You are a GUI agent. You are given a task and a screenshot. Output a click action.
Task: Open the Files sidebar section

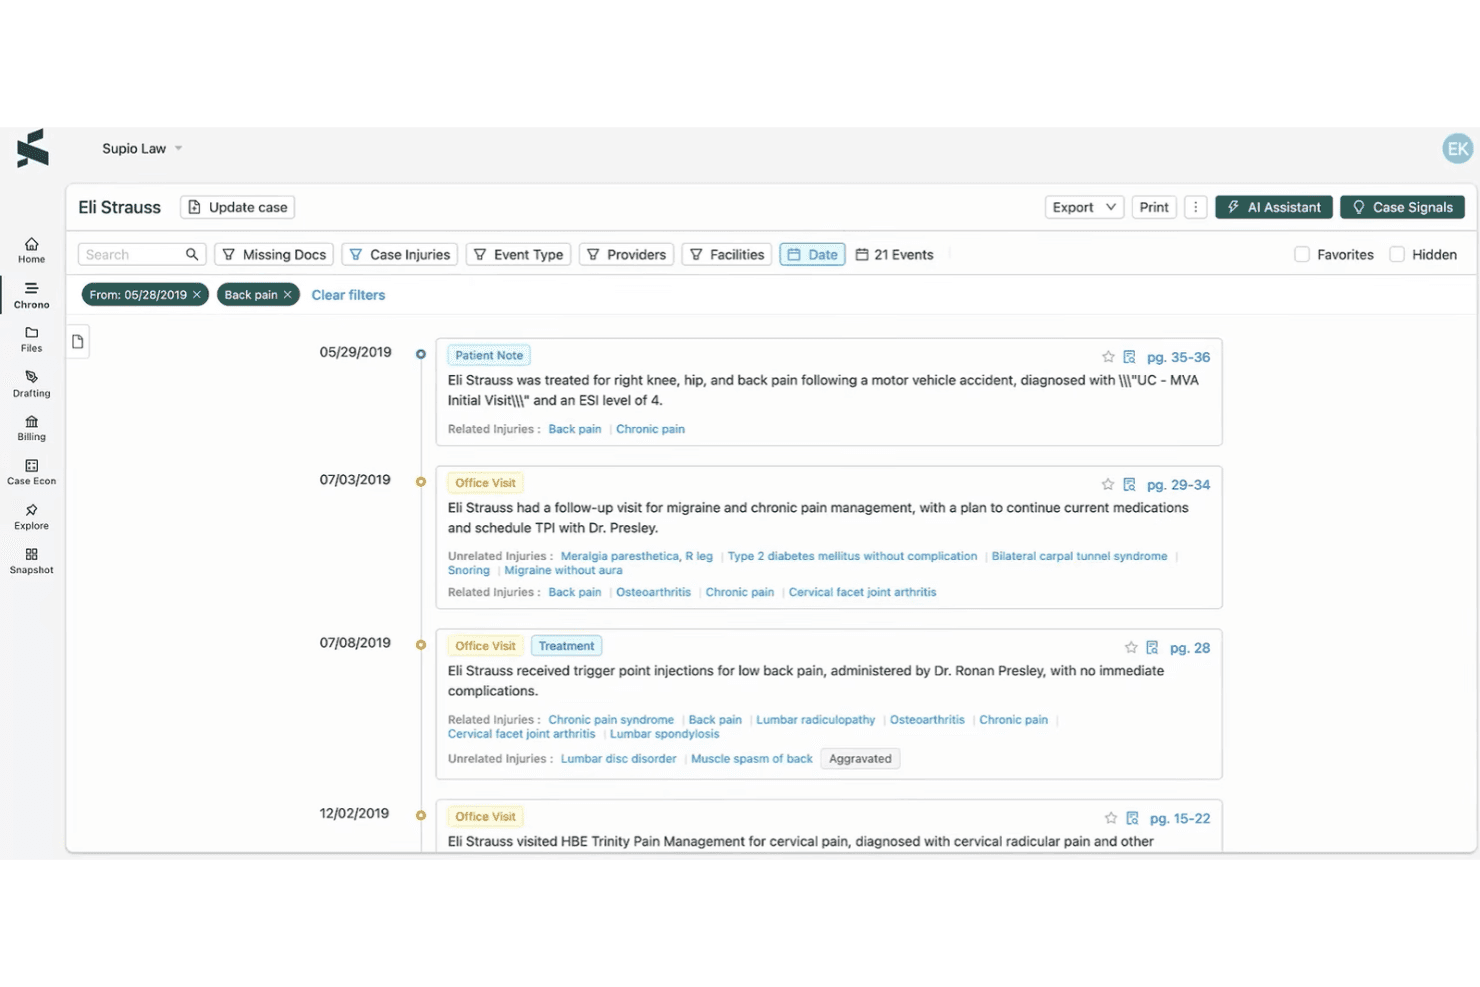pyautogui.click(x=31, y=339)
